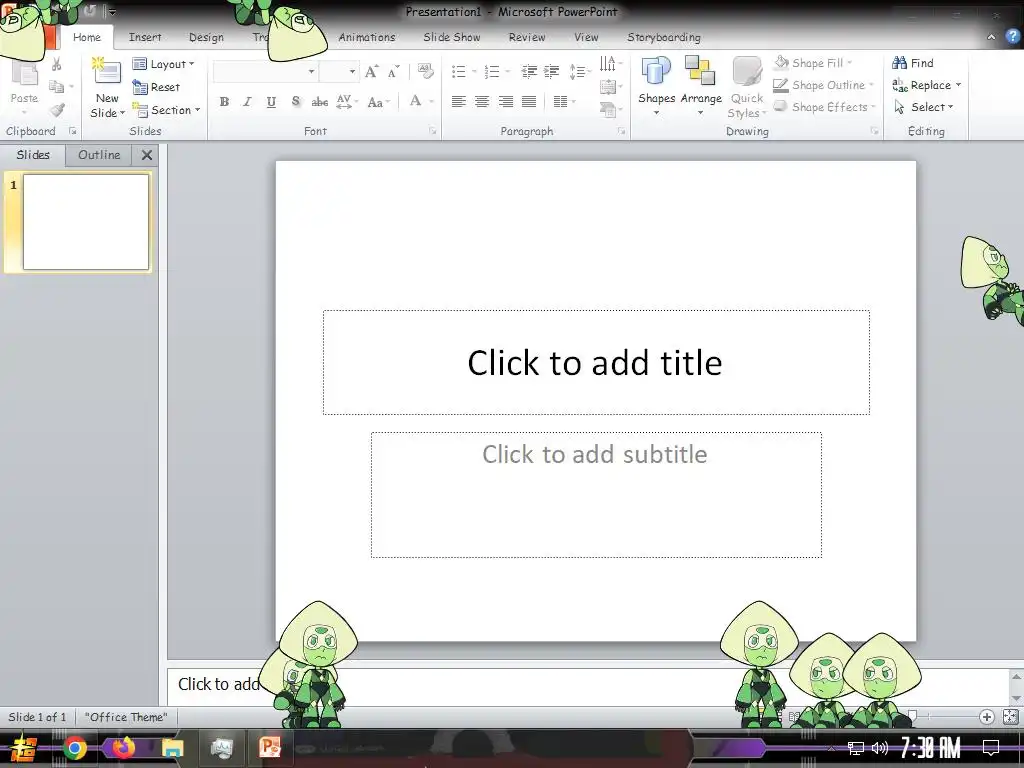The height and width of the screenshot is (768, 1024).
Task: Click the zoom in plus icon
Action: click(x=986, y=717)
